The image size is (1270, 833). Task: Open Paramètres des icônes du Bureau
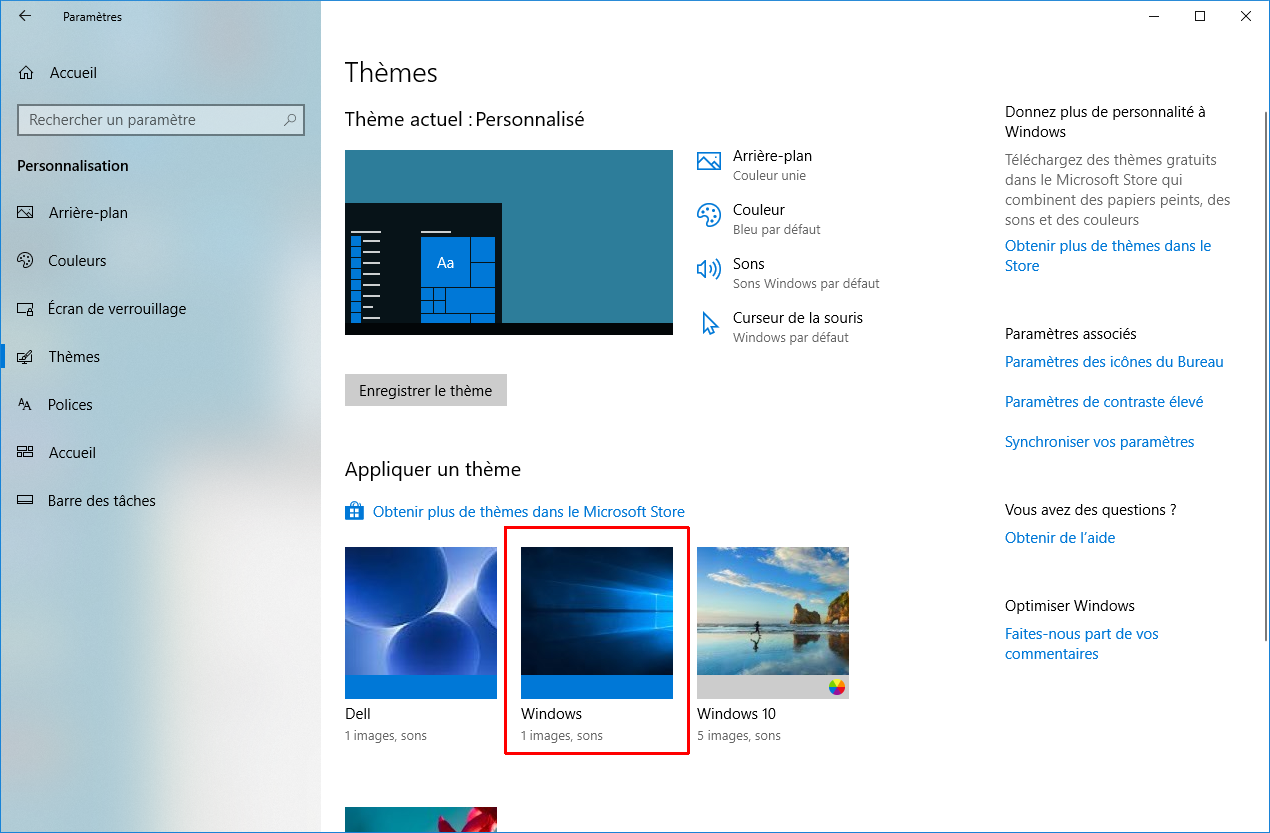tap(1114, 362)
